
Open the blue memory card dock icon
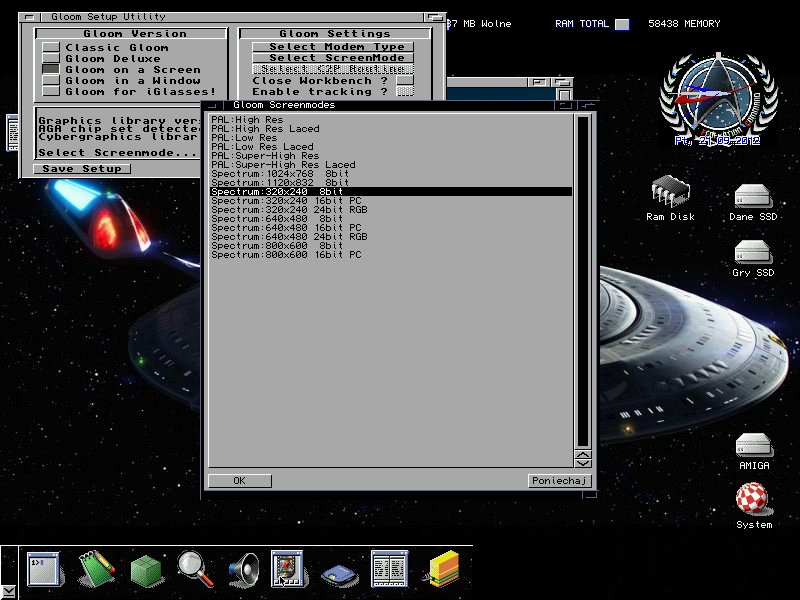click(339, 575)
